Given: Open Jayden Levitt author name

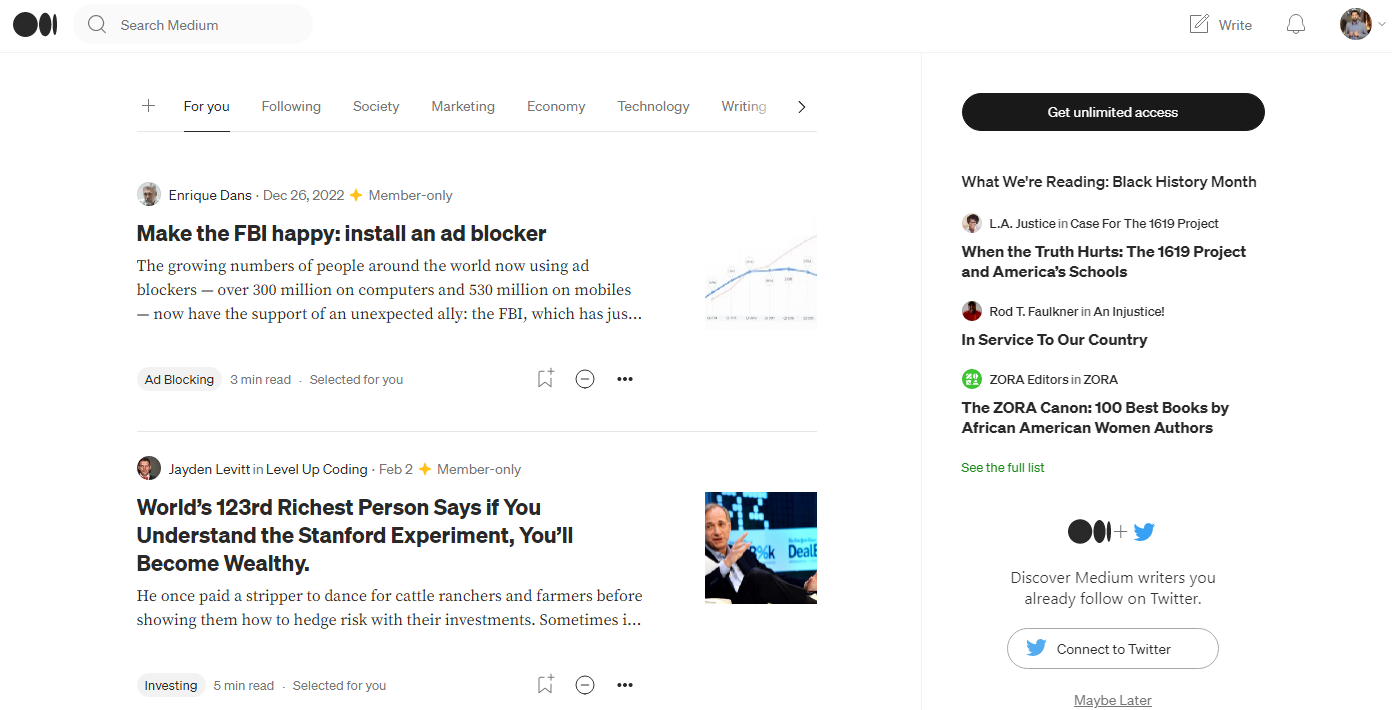Looking at the screenshot, I should click(x=209, y=469).
